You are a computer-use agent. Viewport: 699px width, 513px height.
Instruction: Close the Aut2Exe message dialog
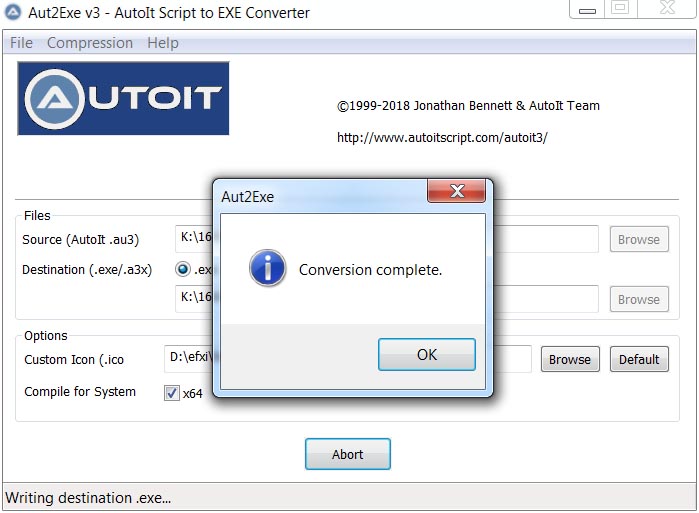point(456,191)
